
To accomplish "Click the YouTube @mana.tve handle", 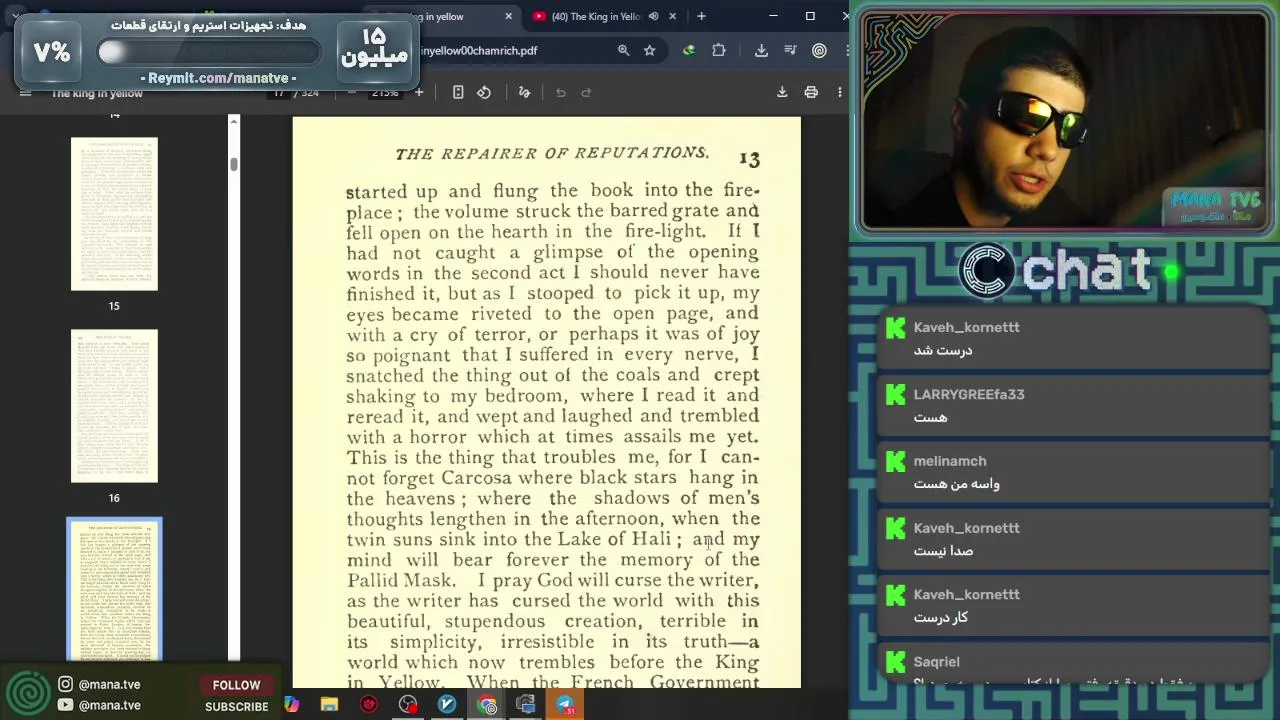I will coord(109,705).
